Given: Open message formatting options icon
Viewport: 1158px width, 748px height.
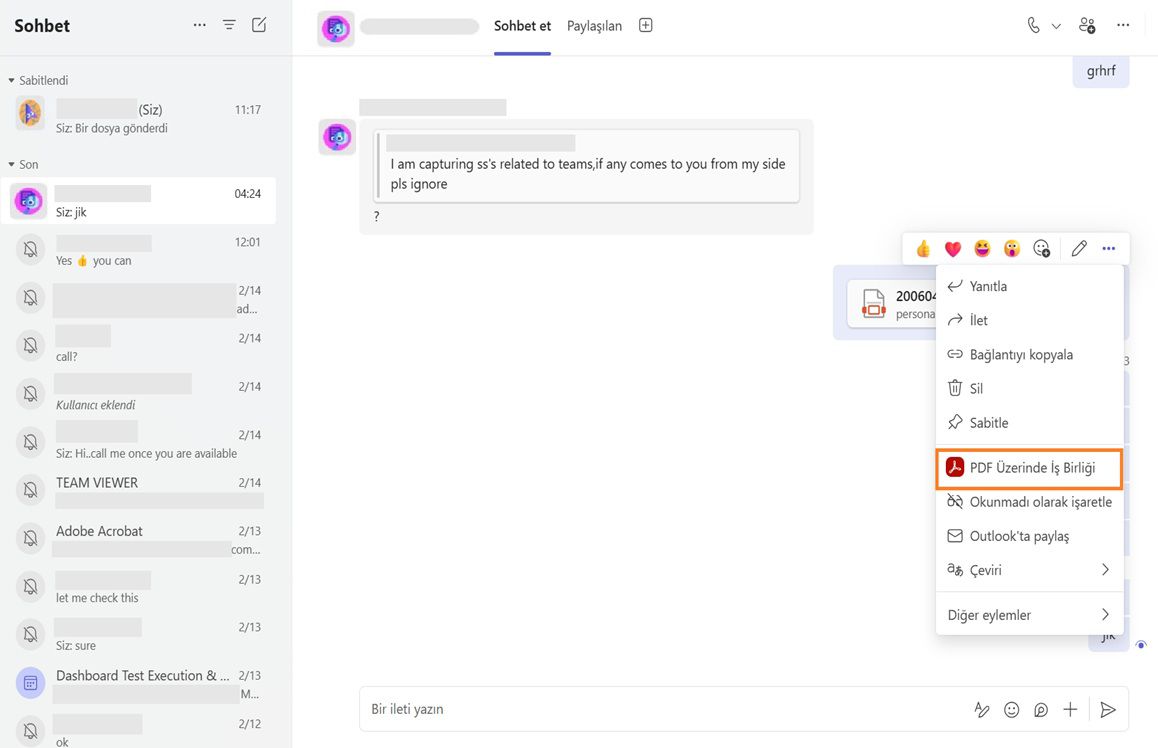Looking at the screenshot, I should point(981,709).
